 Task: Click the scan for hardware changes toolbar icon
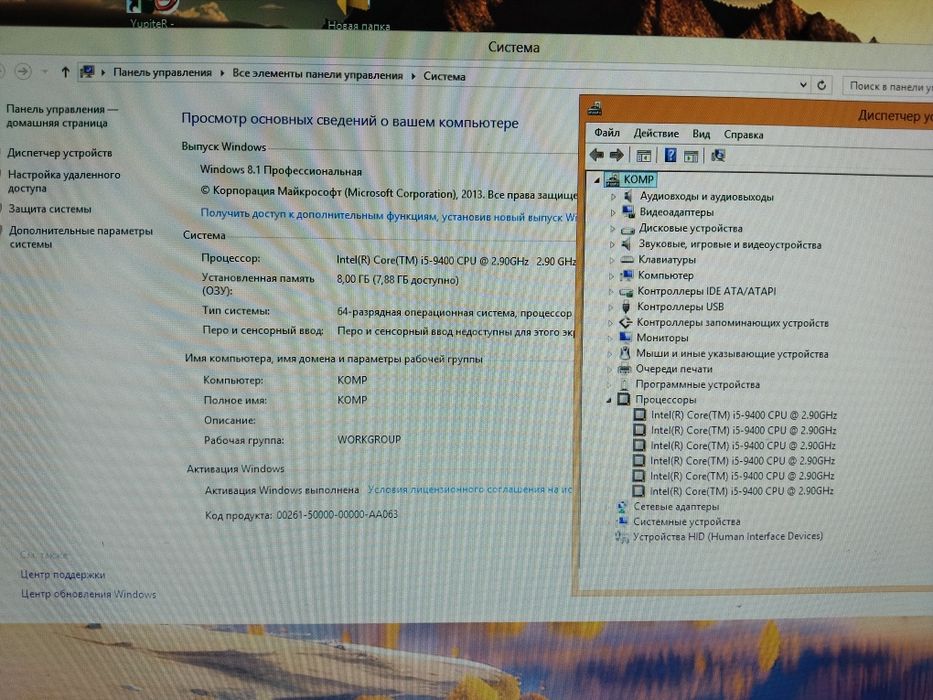[x=718, y=156]
